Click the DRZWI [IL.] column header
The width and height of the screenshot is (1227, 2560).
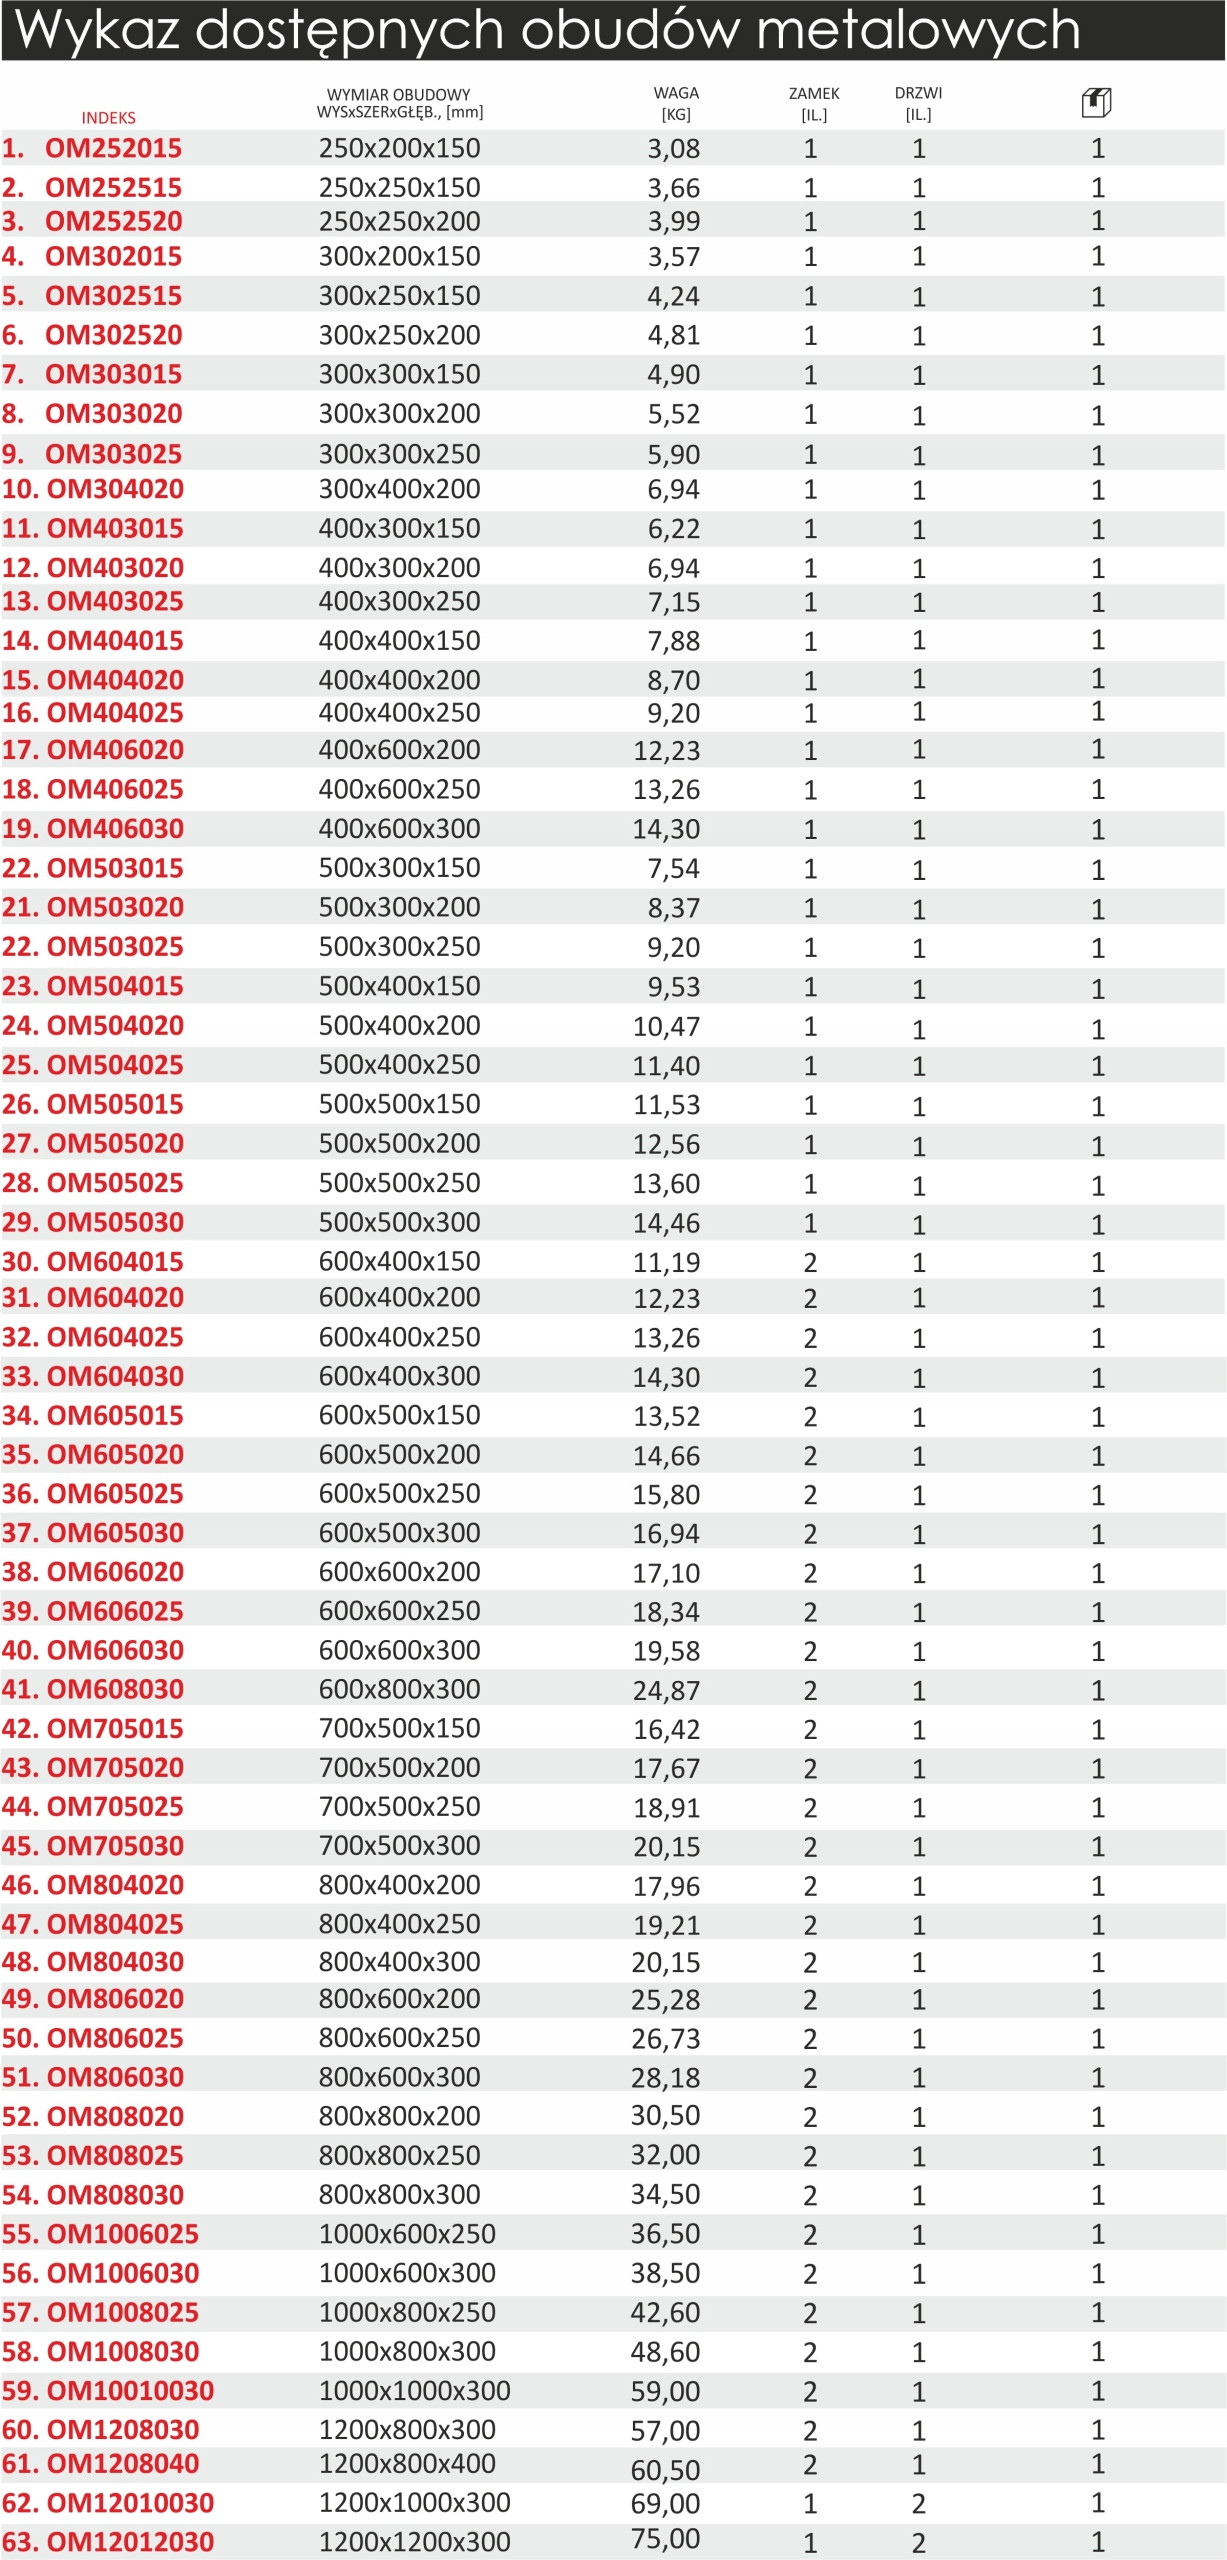coord(918,103)
